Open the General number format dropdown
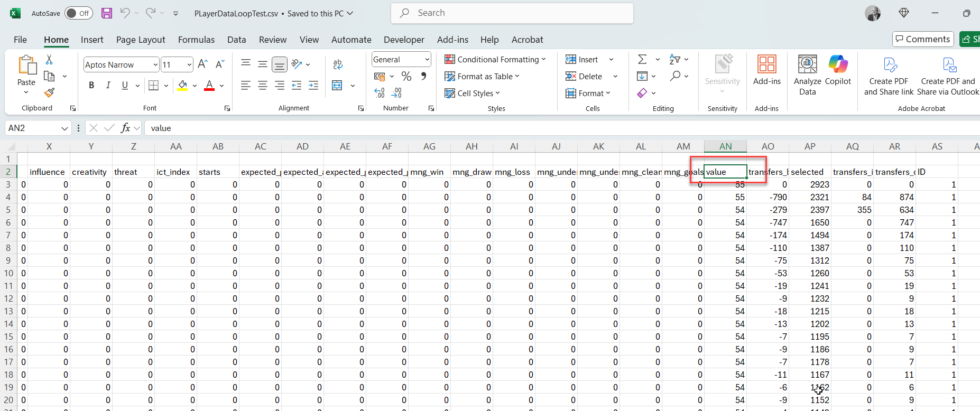This screenshot has width=980, height=411. pyautogui.click(x=427, y=59)
